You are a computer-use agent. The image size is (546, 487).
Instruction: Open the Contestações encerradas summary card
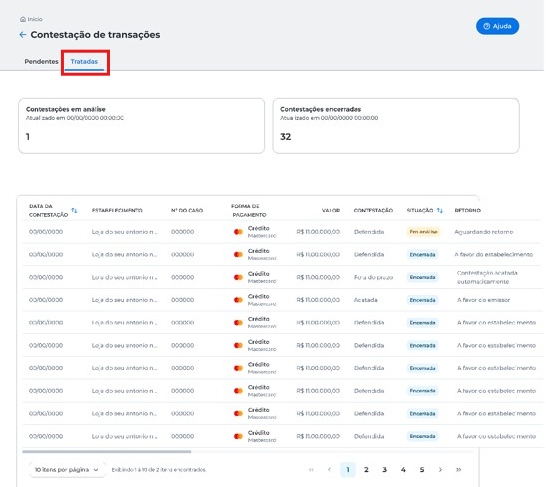pos(396,126)
